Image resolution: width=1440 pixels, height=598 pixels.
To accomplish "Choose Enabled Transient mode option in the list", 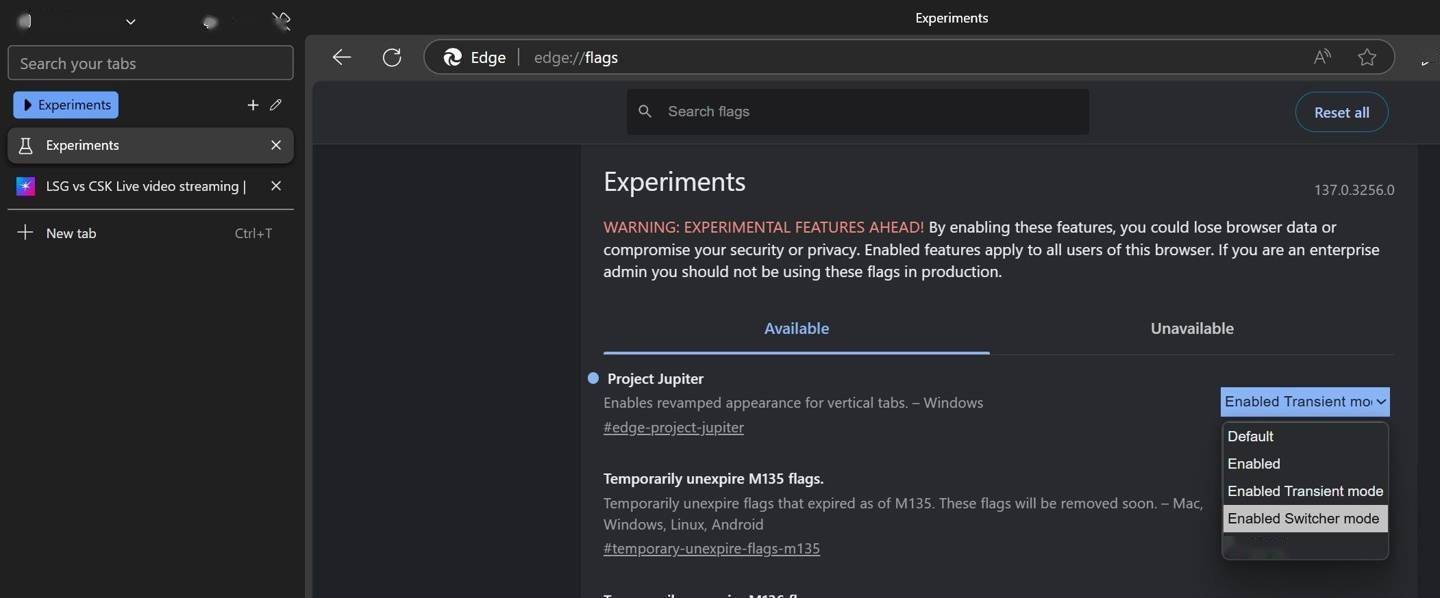I will click(x=1305, y=491).
